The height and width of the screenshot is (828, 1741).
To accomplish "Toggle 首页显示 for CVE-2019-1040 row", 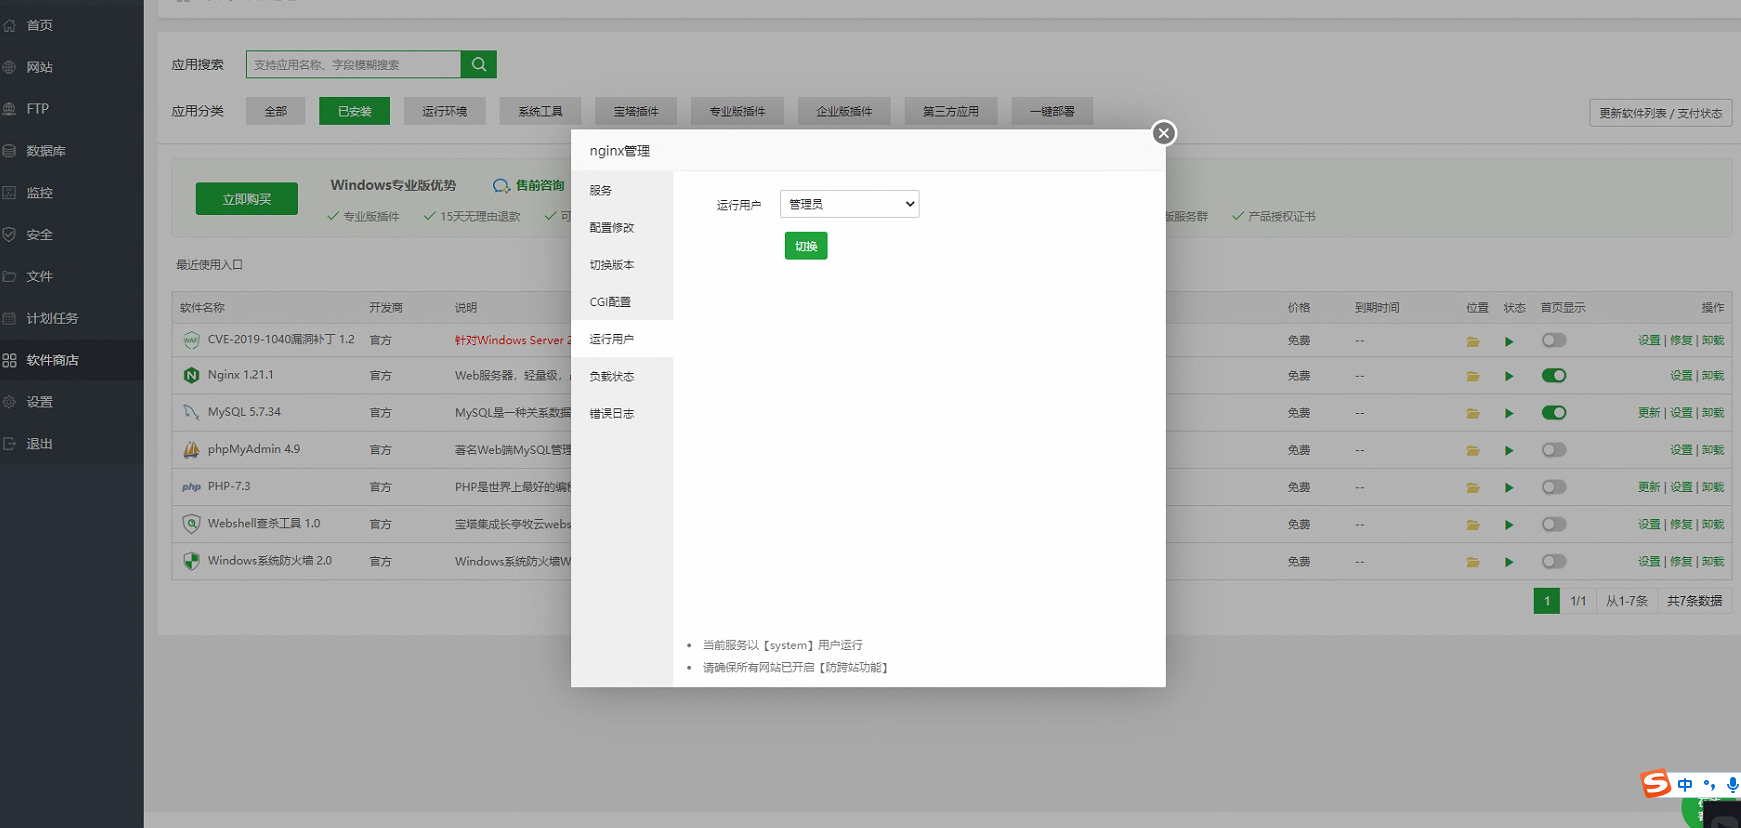I will [1554, 340].
